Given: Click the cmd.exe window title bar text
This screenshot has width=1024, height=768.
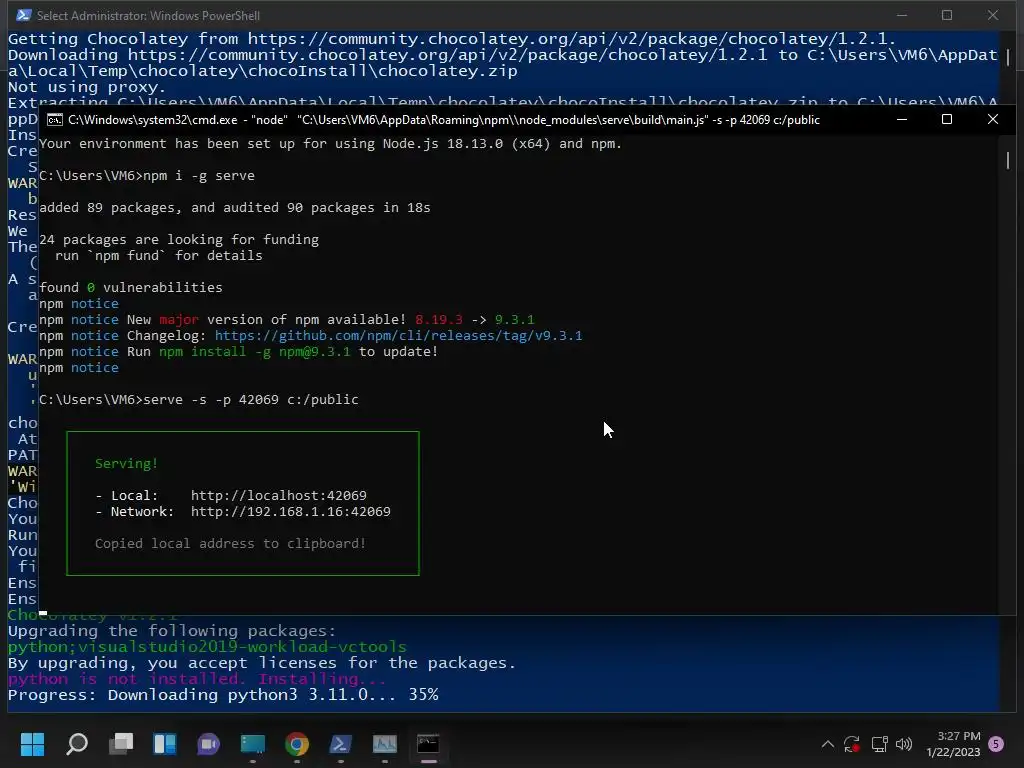Looking at the screenshot, I should (444, 120).
